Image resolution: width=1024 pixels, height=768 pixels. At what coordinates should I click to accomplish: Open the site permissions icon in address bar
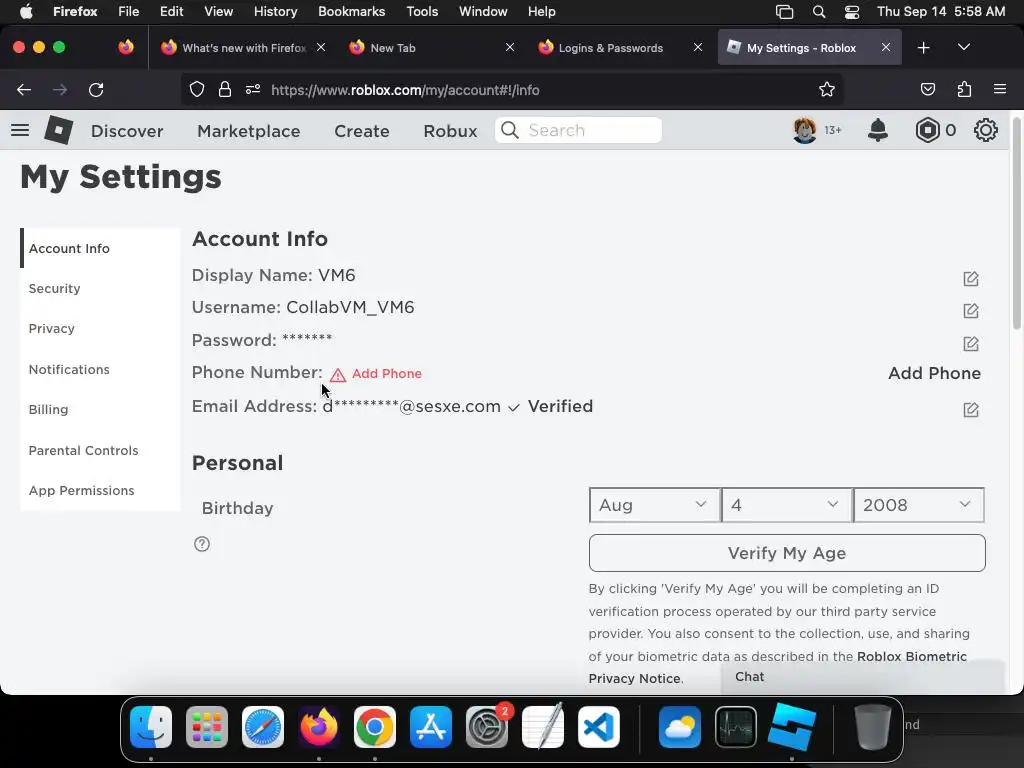tap(253, 89)
